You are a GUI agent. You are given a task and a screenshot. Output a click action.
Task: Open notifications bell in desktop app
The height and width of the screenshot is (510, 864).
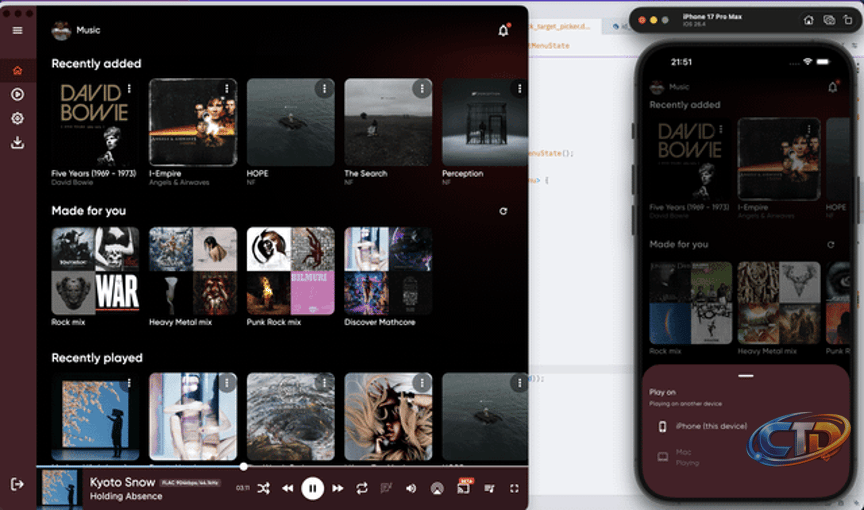tap(503, 30)
